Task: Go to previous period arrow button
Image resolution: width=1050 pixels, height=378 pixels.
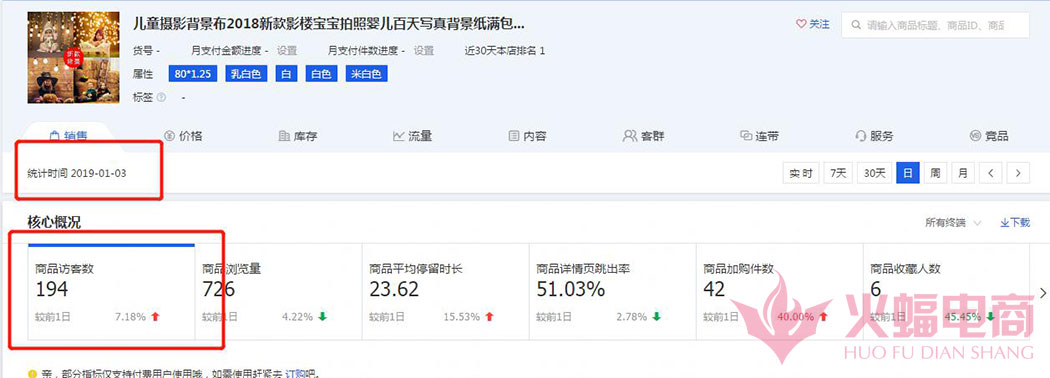Action: (x=990, y=173)
